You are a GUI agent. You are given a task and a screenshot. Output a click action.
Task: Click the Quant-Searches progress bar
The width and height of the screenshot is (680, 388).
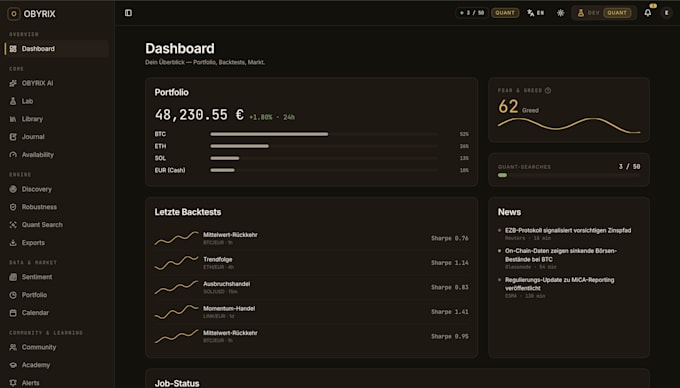(569, 175)
